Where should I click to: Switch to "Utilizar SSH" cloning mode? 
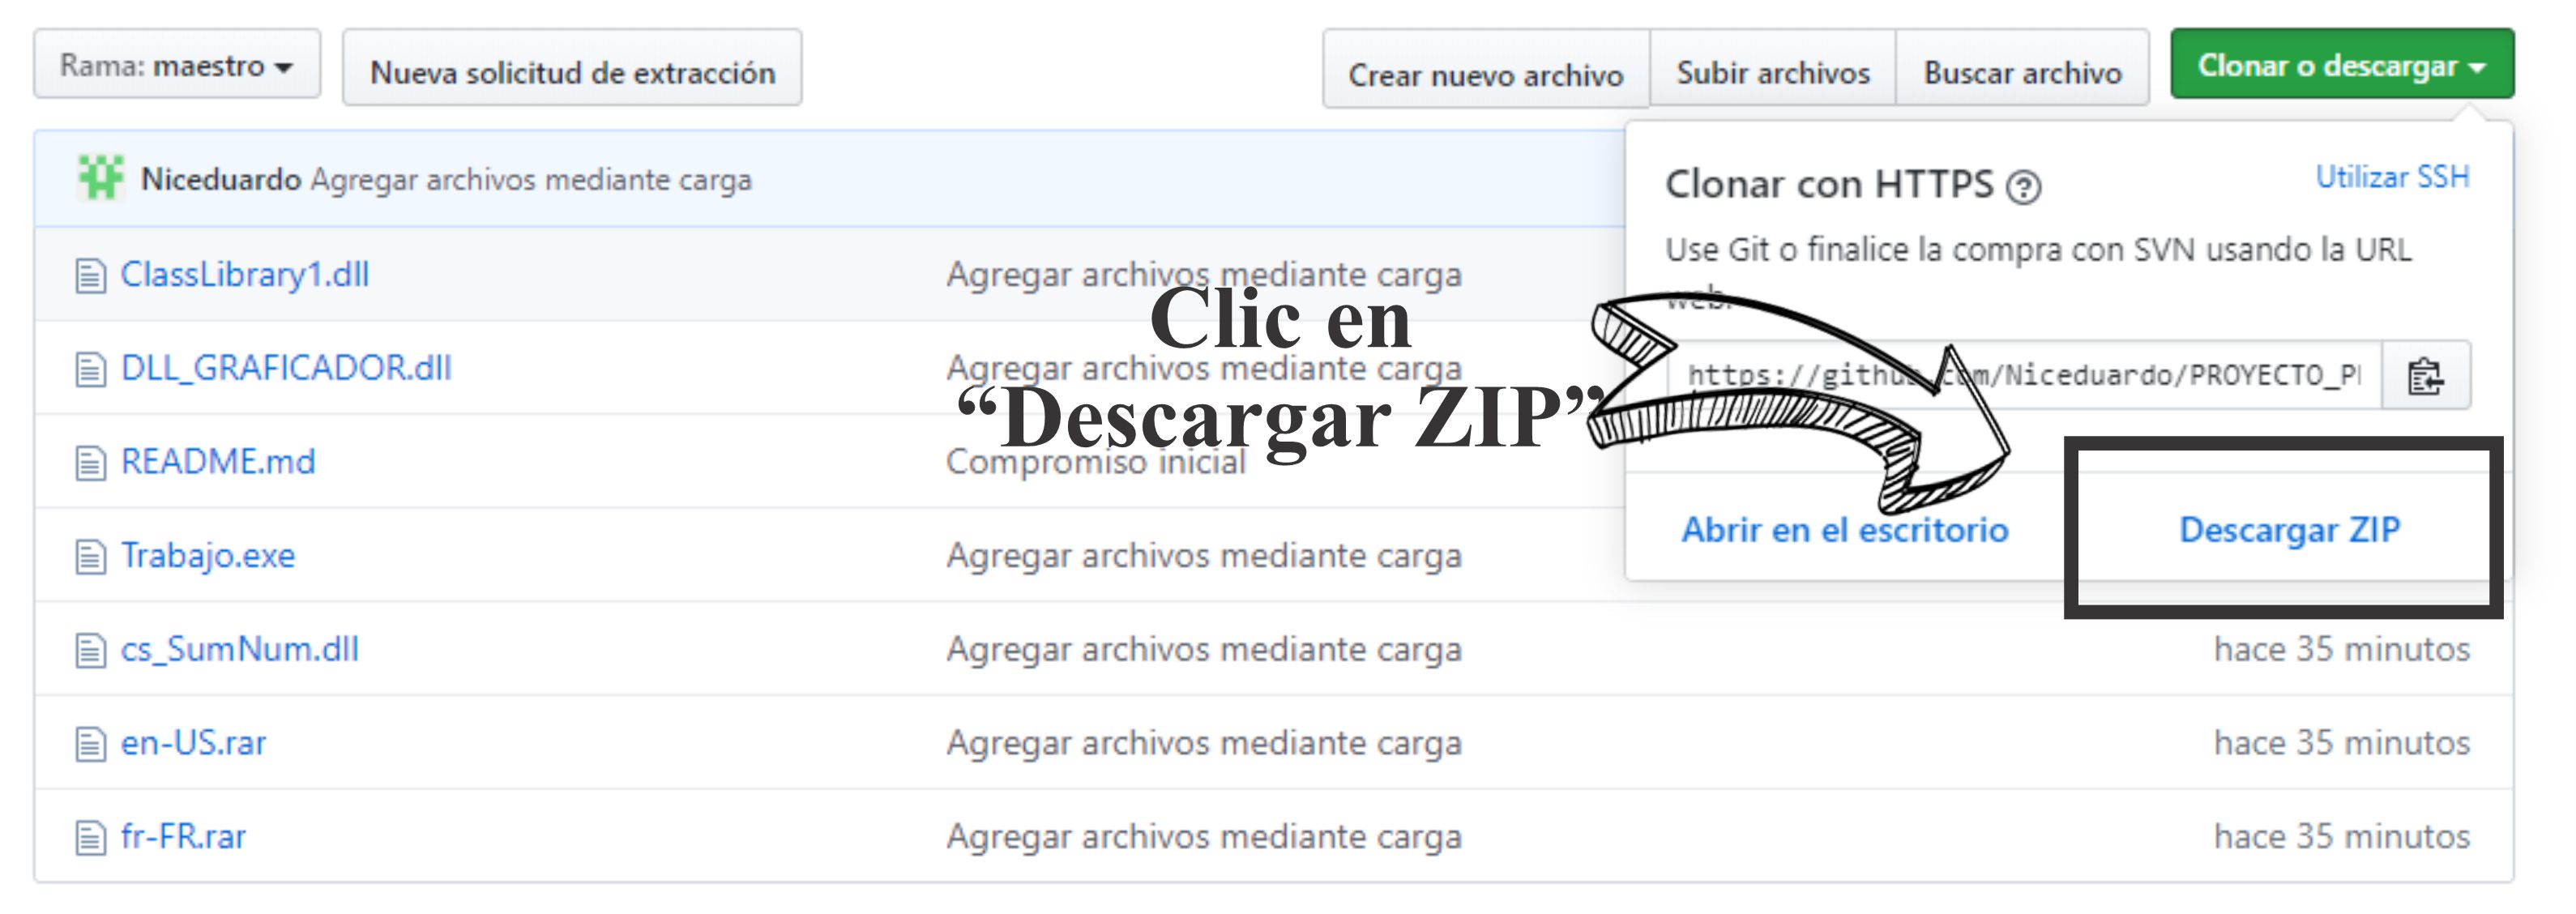2394,176
